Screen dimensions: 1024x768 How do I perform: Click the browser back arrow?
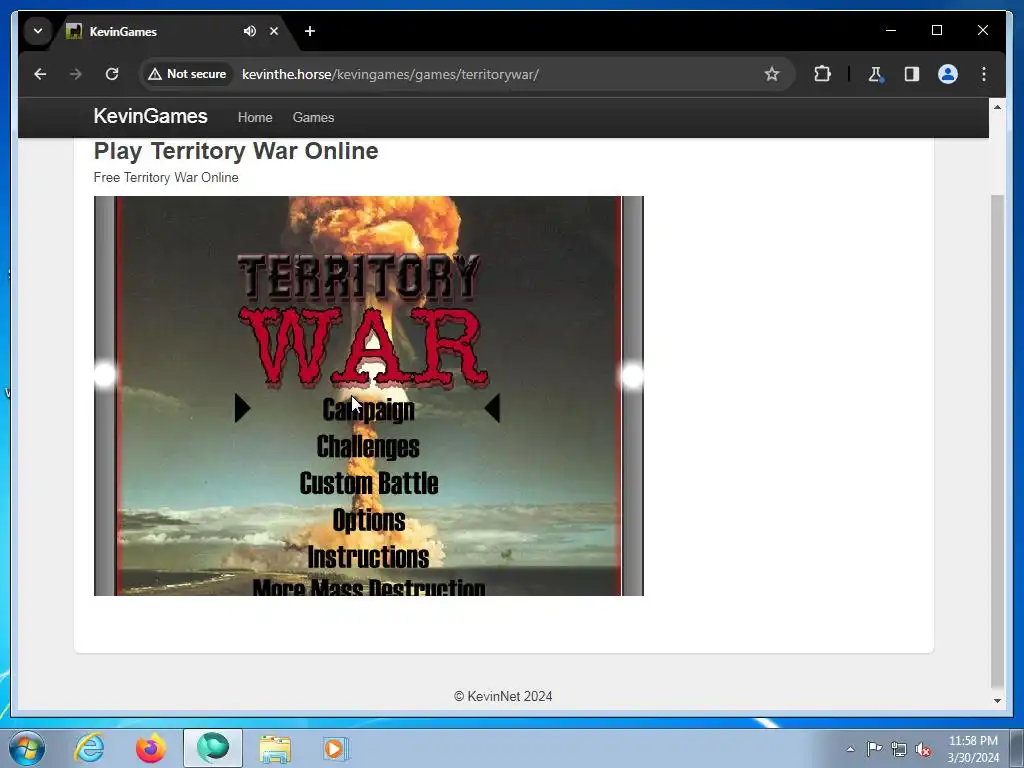pyautogui.click(x=40, y=74)
